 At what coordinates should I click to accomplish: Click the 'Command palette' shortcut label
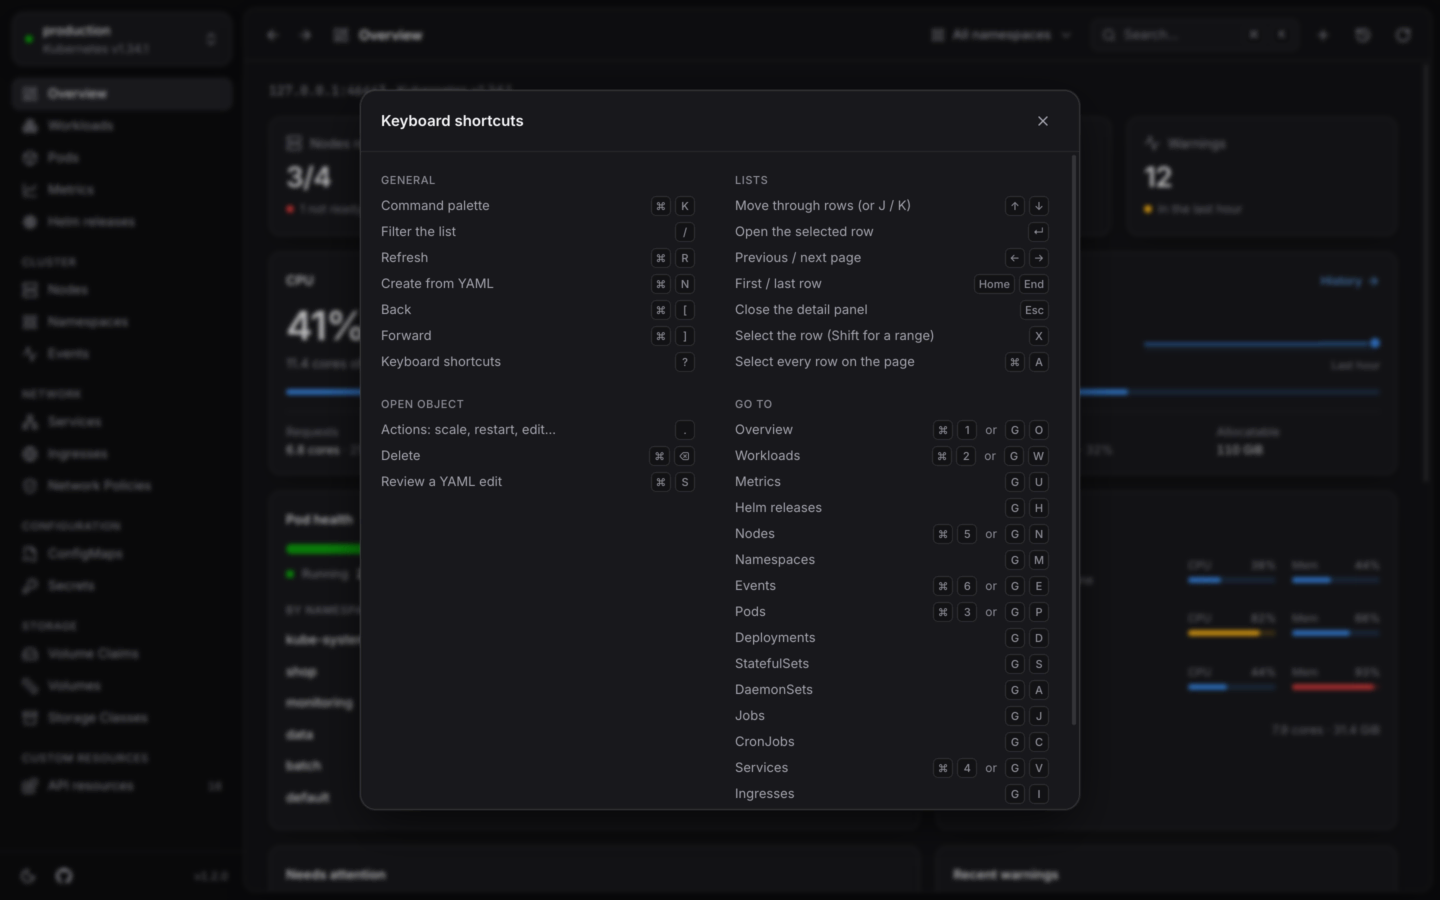pyautogui.click(x=435, y=206)
